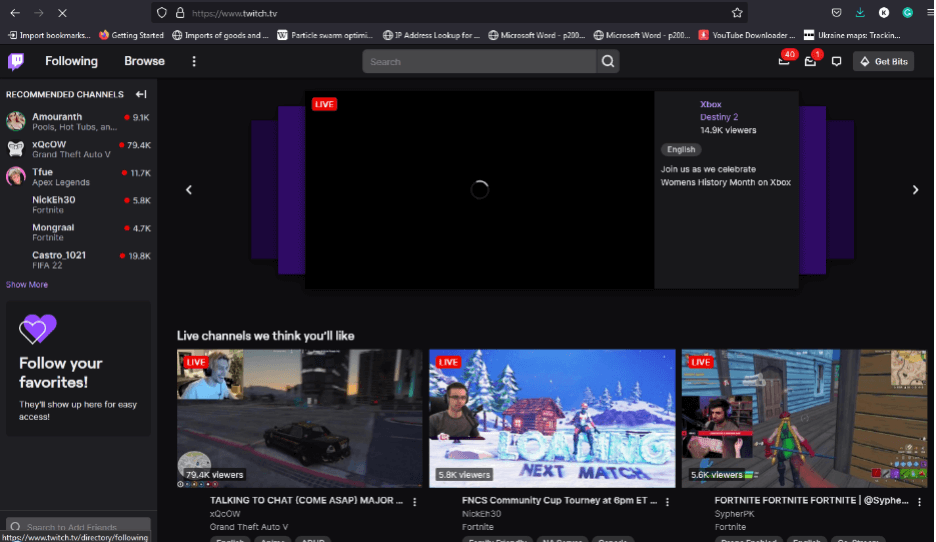Image resolution: width=936 pixels, height=542 pixels.
Task: Open NickEh30 Loading Next Match thumbnail
Action: coord(552,418)
